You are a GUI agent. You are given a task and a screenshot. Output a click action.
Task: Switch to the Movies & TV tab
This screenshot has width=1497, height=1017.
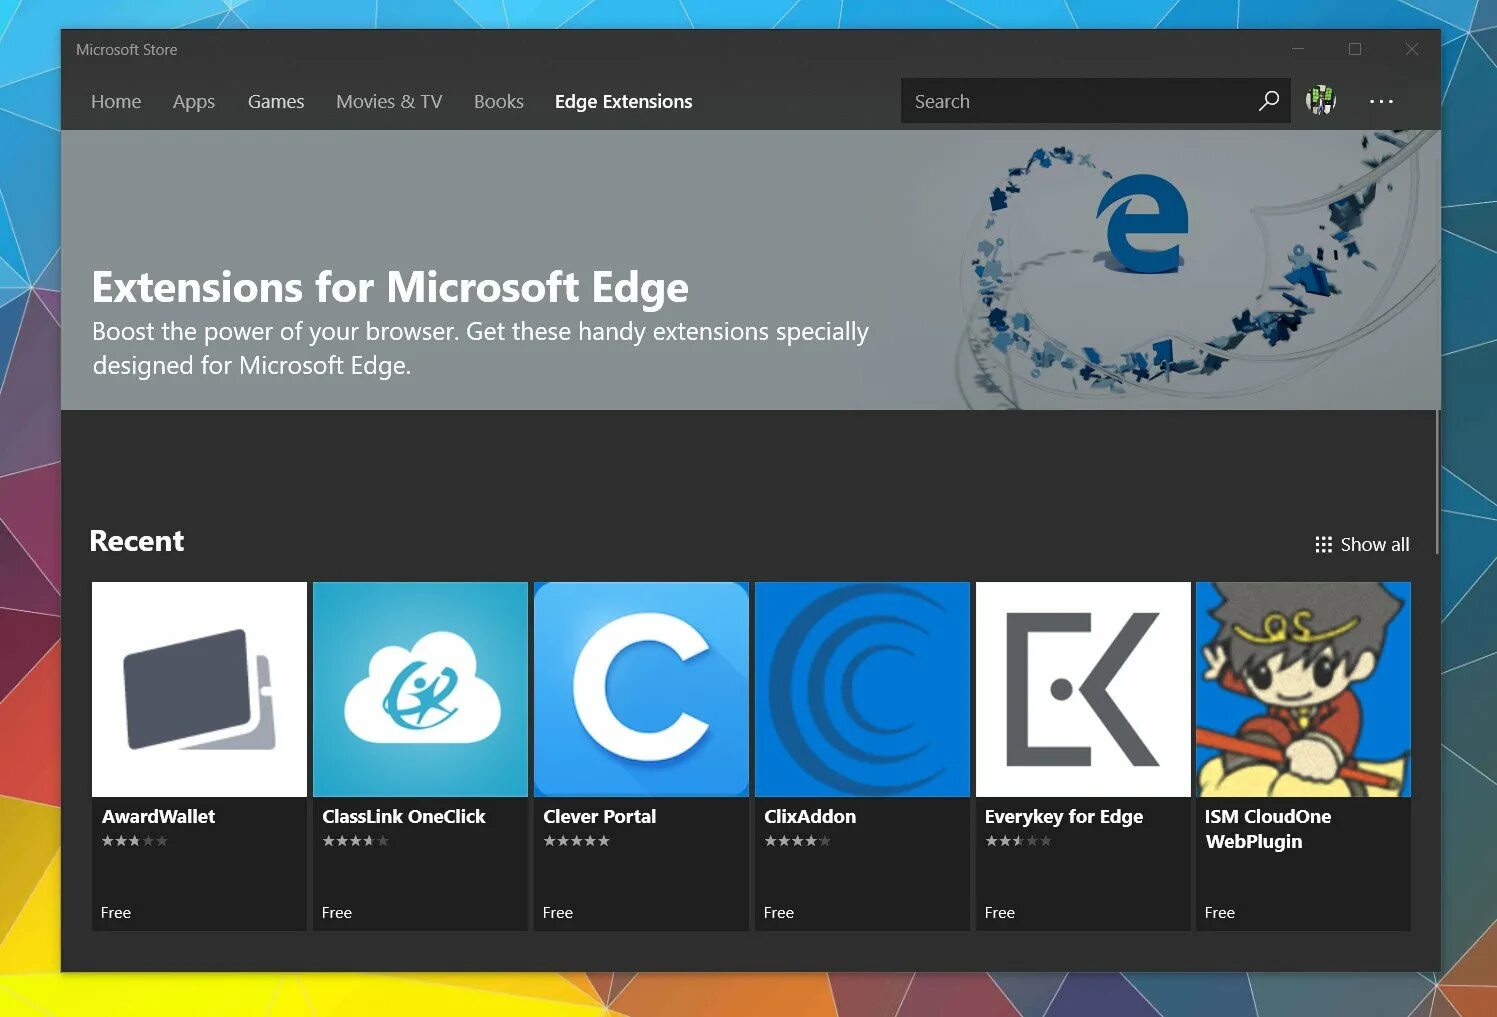click(x=389, y=101)
